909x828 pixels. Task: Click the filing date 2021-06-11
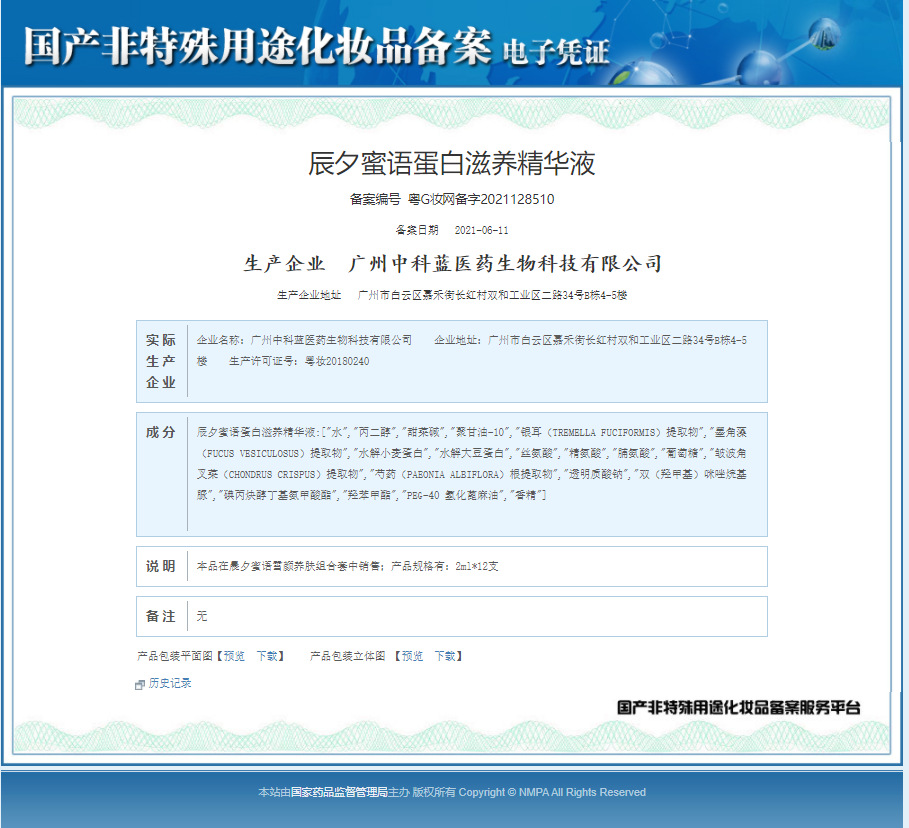[482, 230]
